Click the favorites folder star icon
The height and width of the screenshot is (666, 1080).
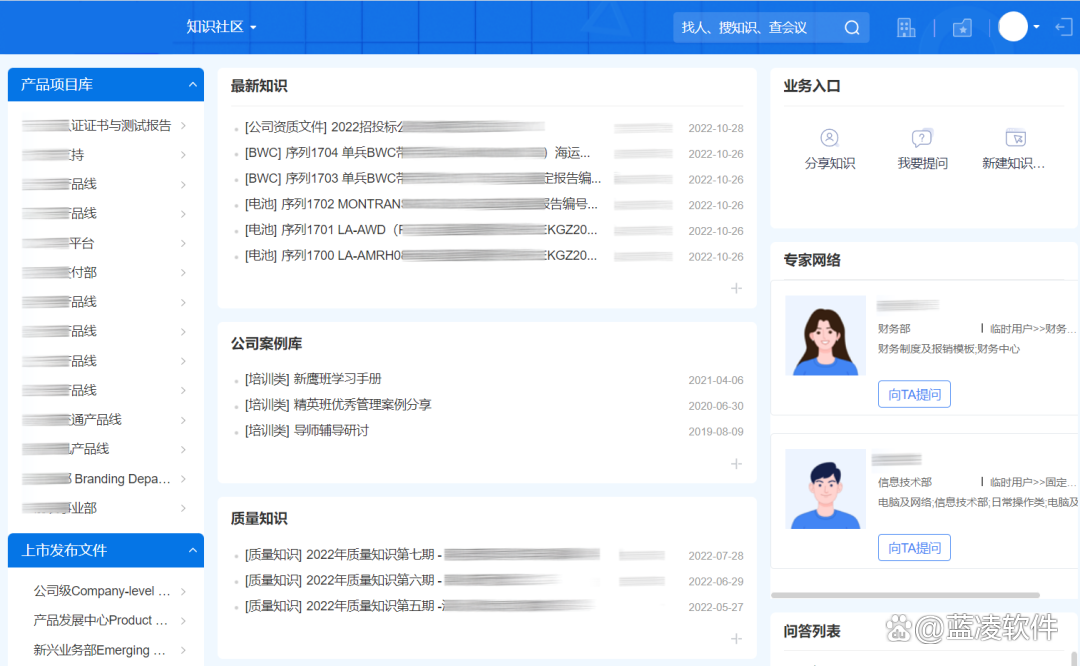962,28
